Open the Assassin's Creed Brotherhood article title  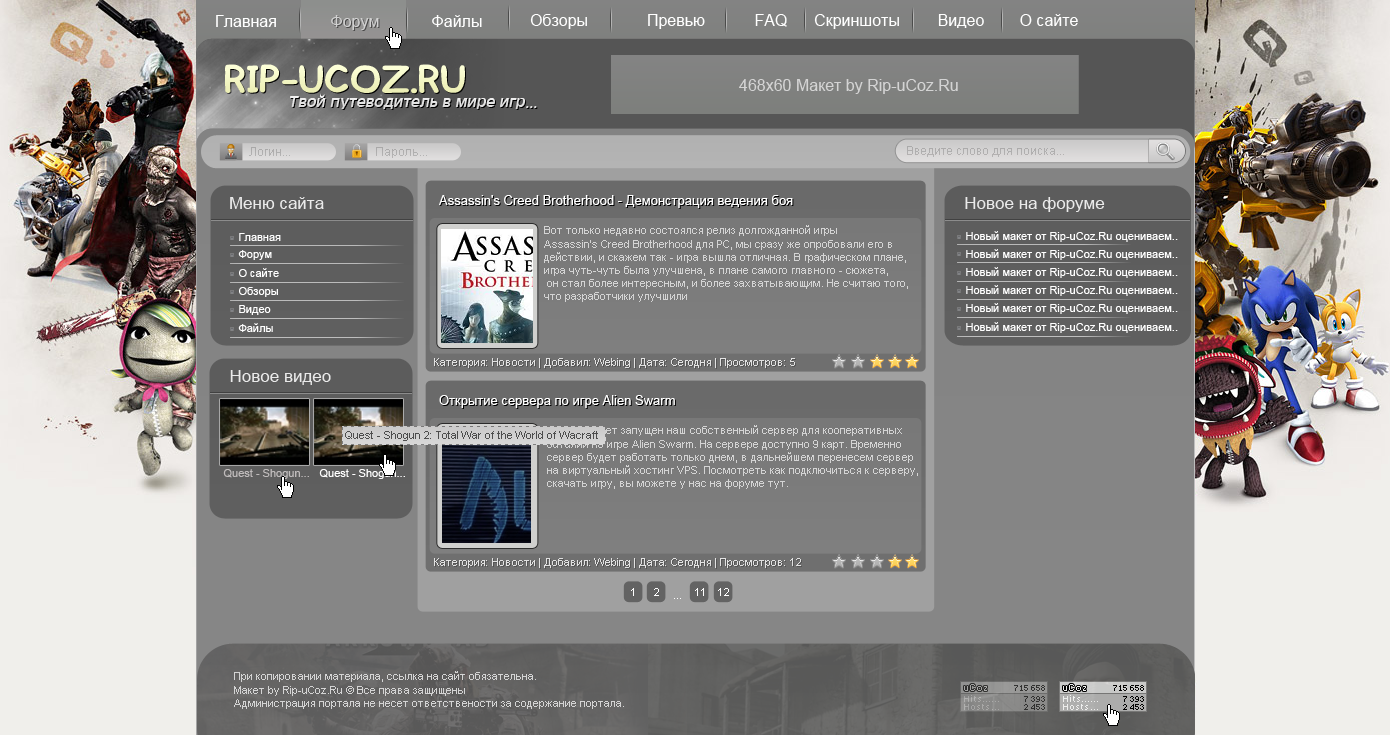(x=615, y=201)
